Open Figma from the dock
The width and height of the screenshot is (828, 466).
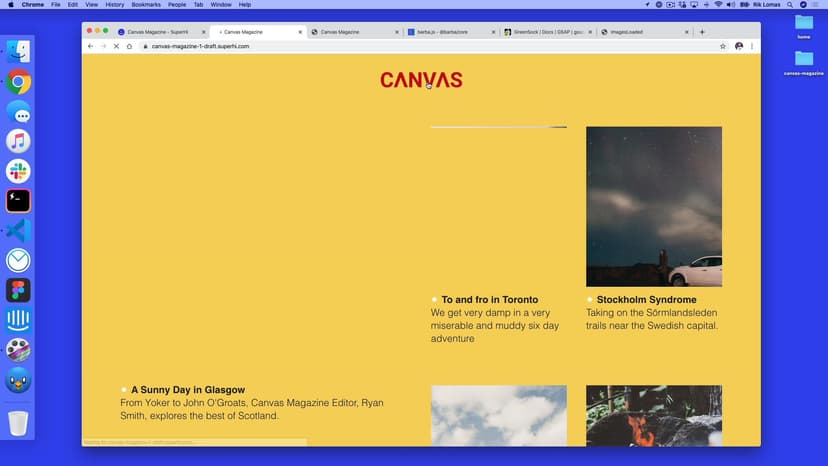(x=18, y=290)
